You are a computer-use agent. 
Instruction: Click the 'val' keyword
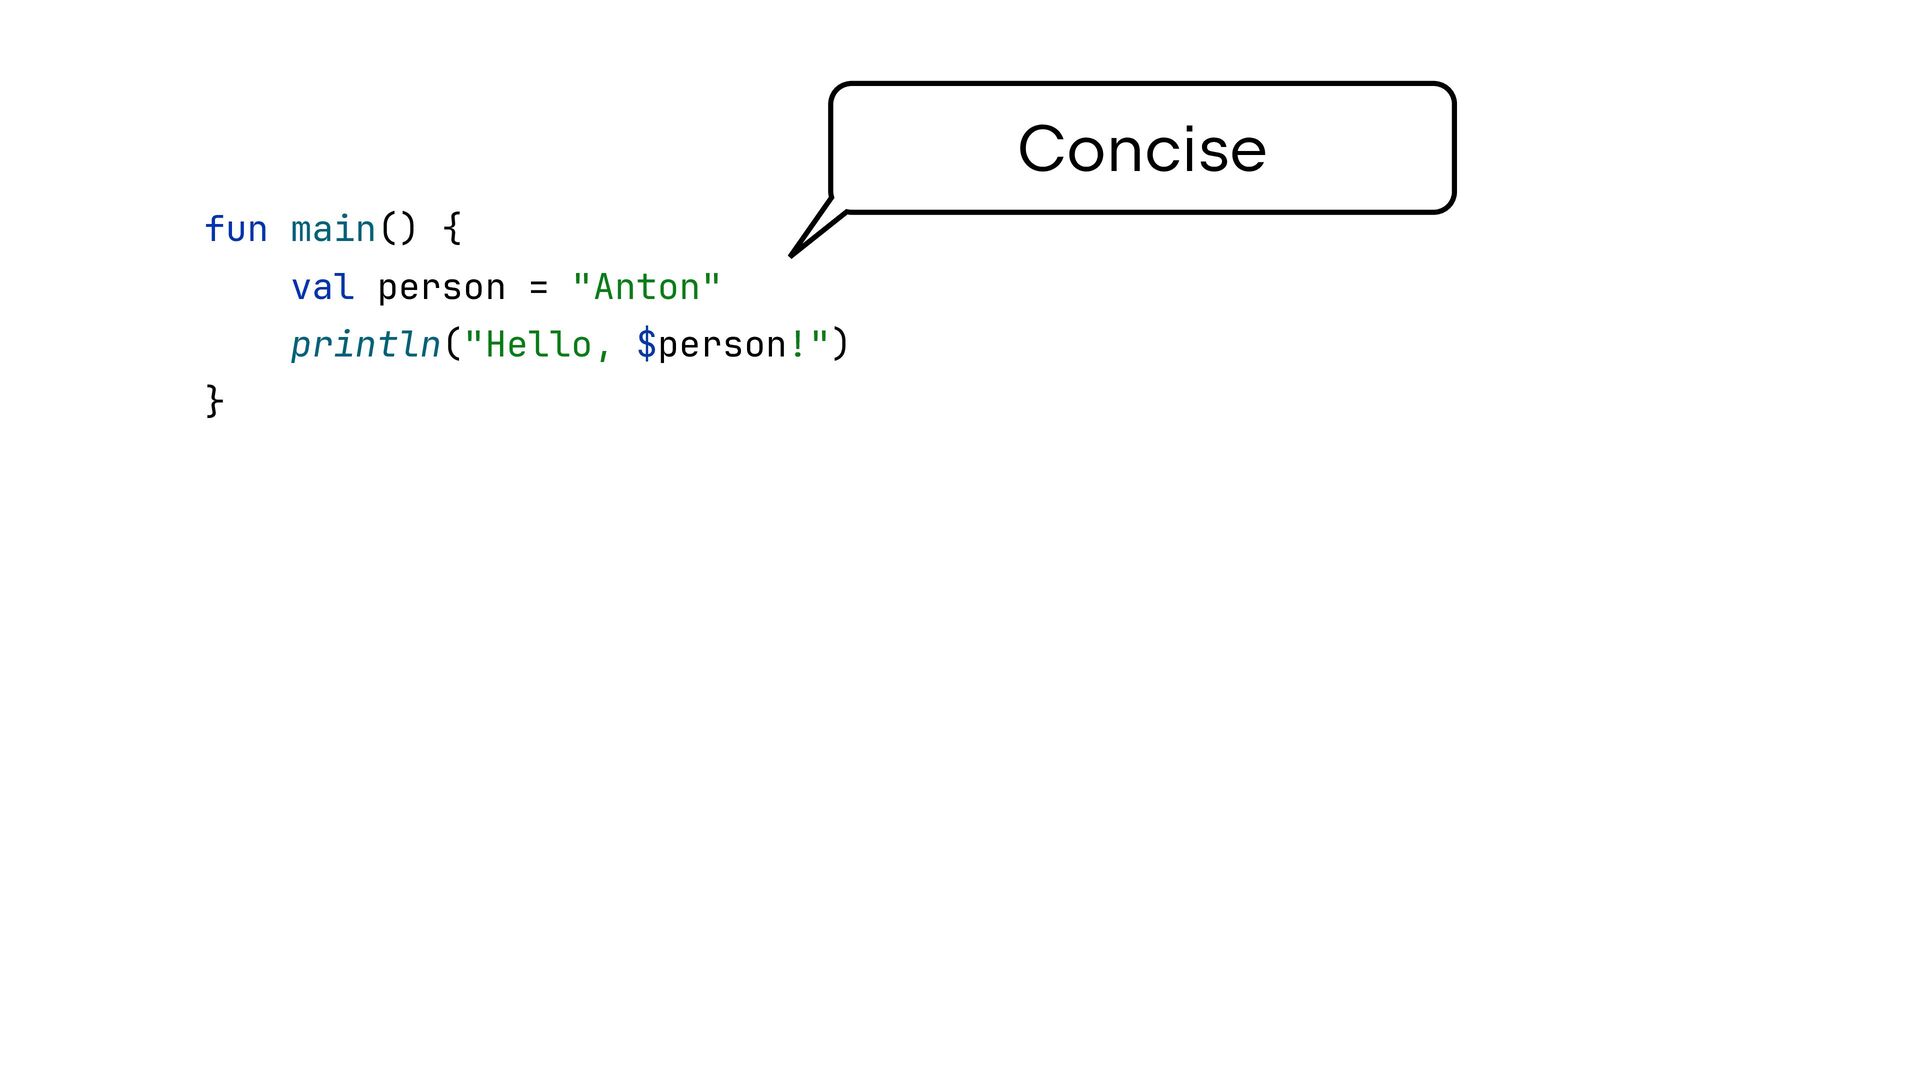322,287
